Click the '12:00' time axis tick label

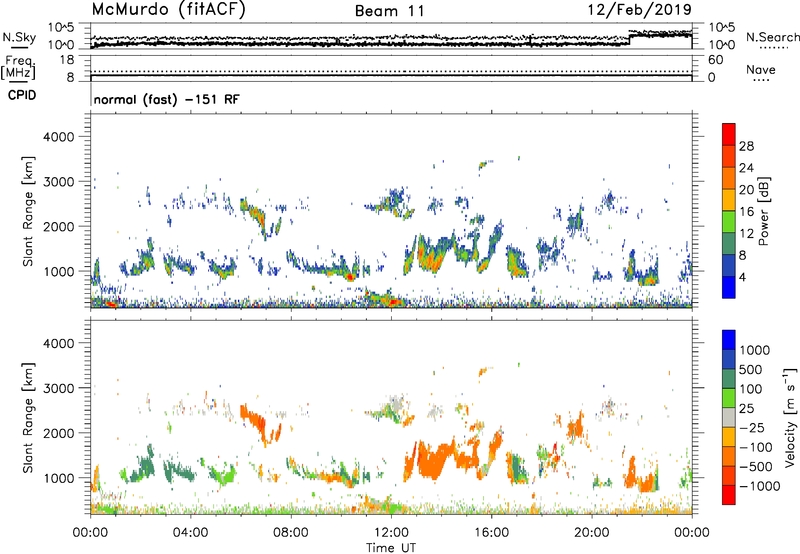pyautogui.click(x=391, y=533)
